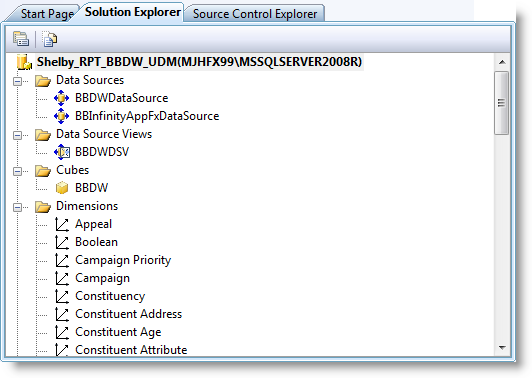The height and width of the screenshot is (378, 532).
Task: Open the Source Control Explorer tab
Action: (255, 14)
